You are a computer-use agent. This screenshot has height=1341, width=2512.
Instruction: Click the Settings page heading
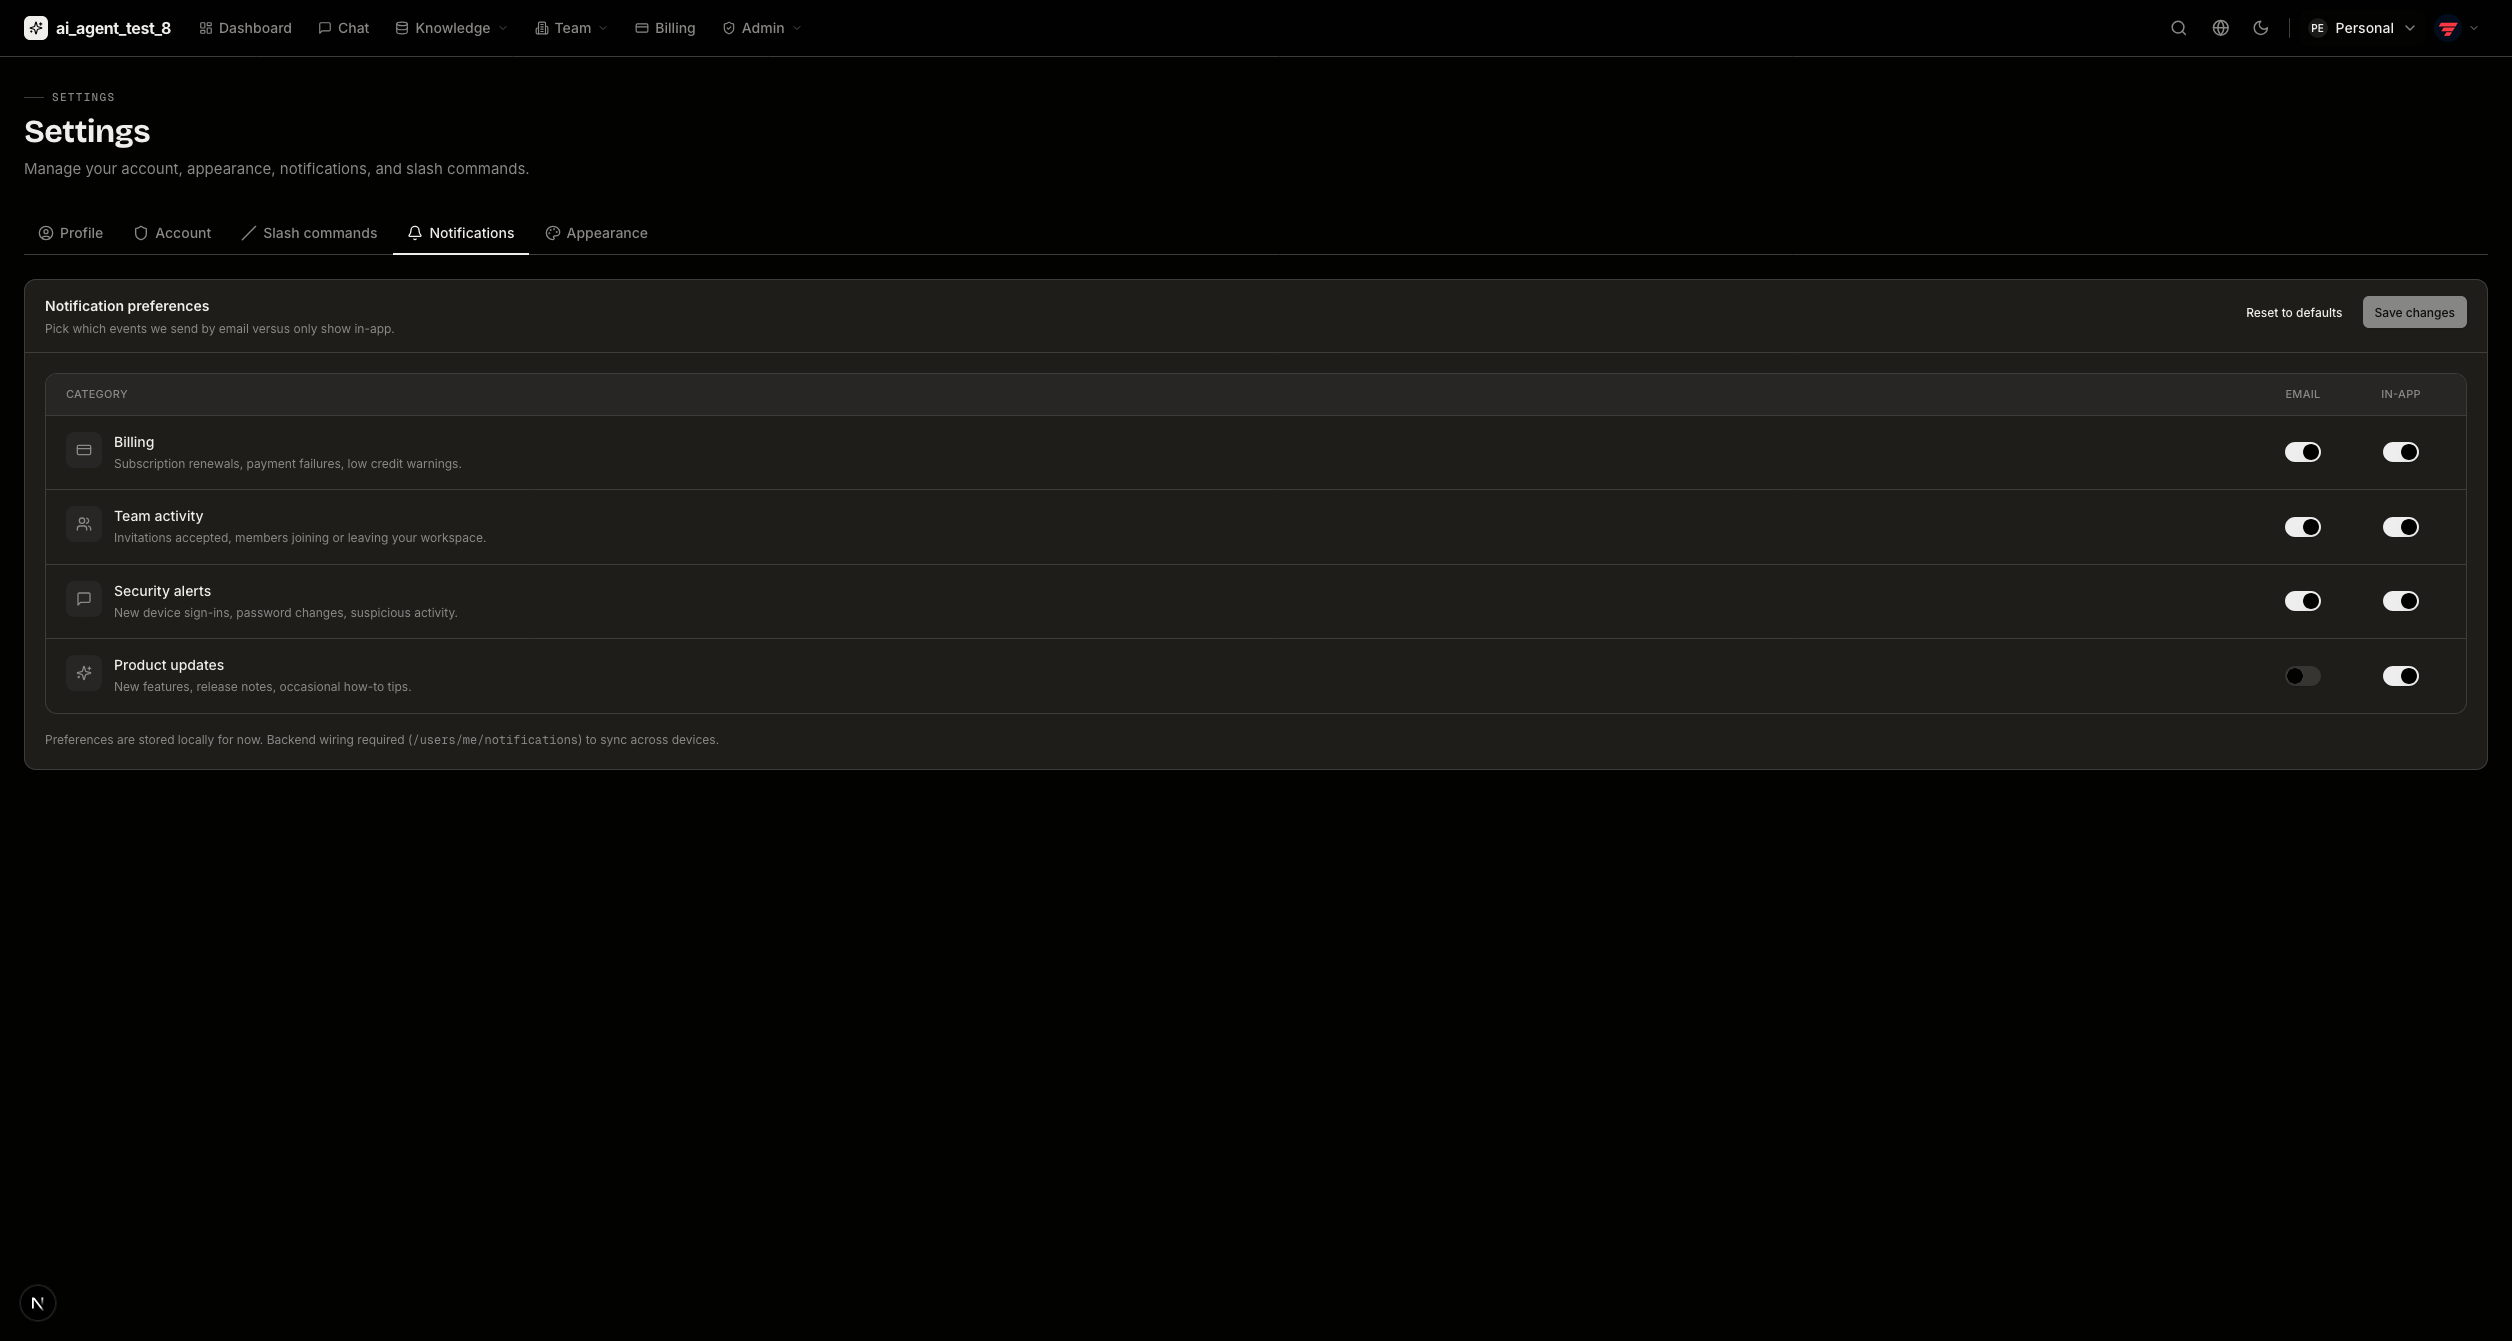pyautogui.click(x=87, y=132)
